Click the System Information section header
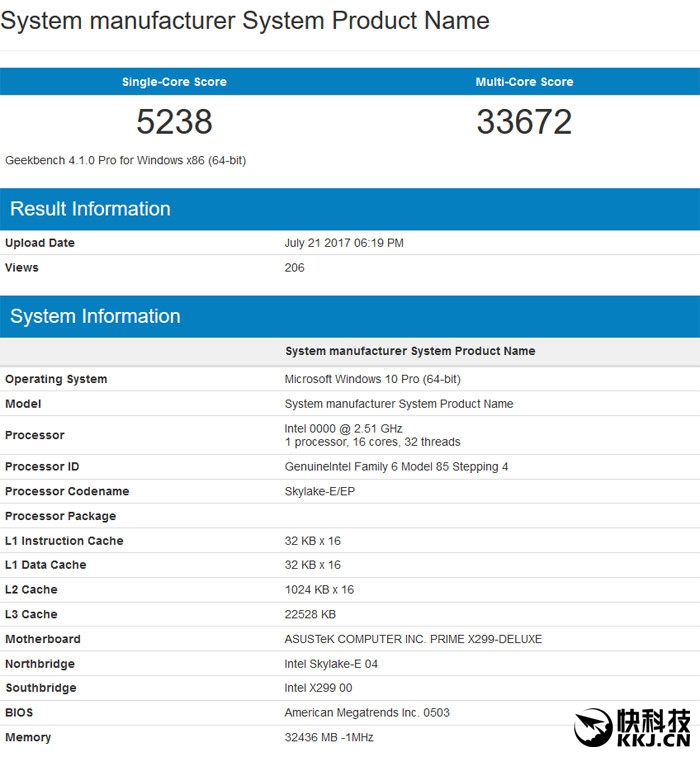Screen dimensions: 700x757 [95, 316]
